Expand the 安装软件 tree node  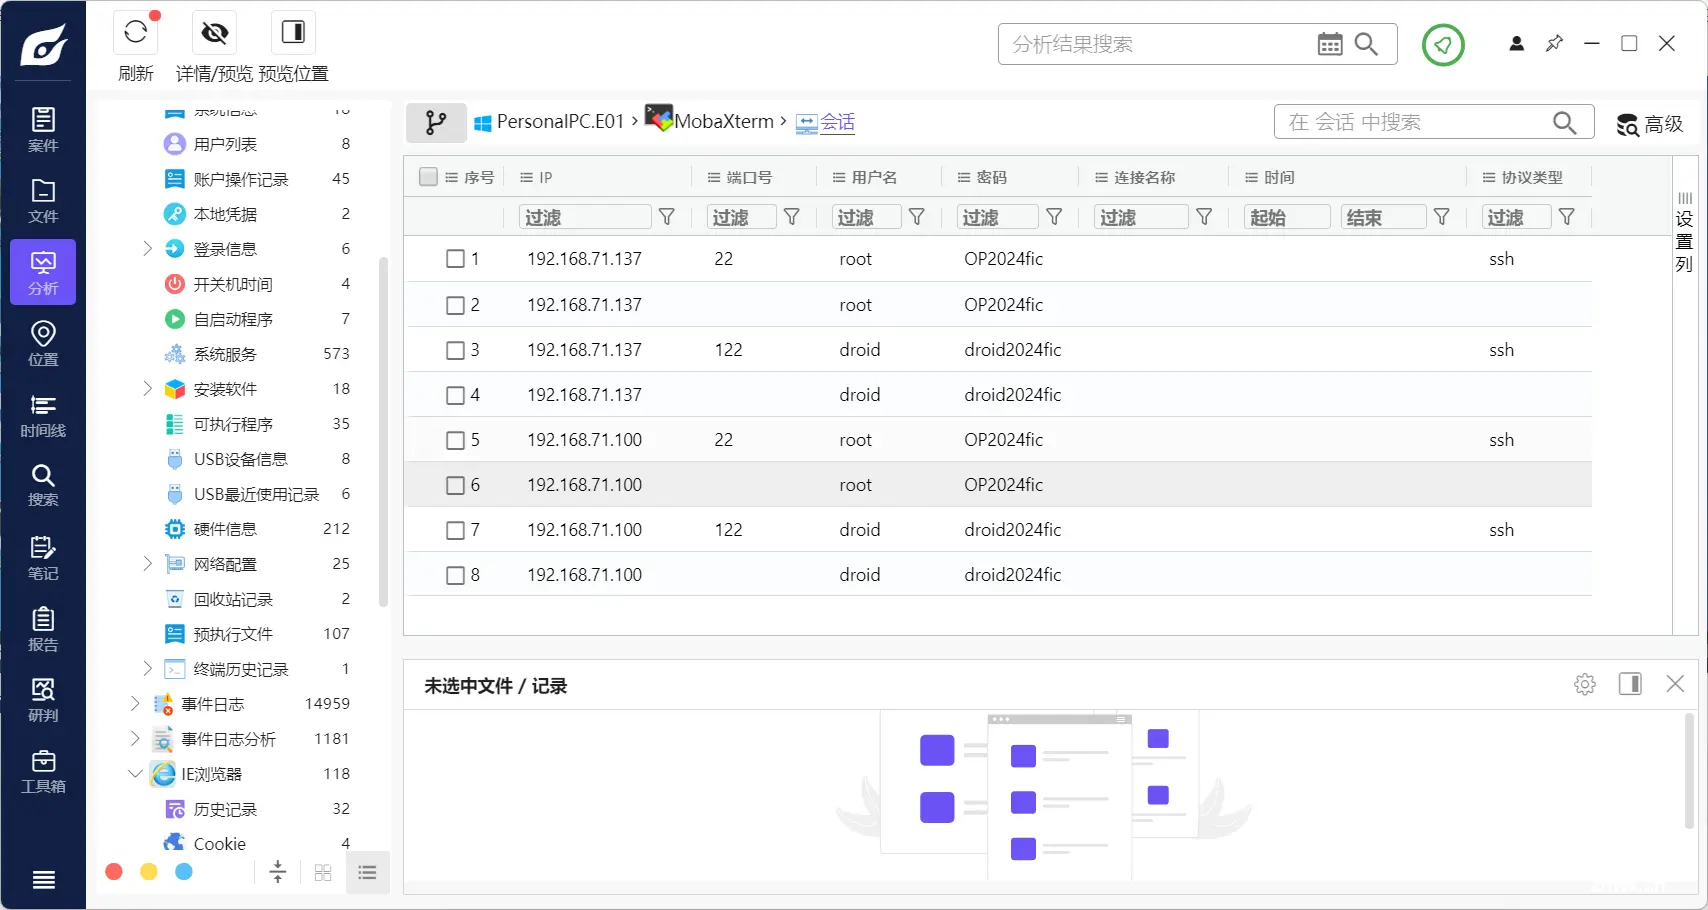click(x=147, y=388)
